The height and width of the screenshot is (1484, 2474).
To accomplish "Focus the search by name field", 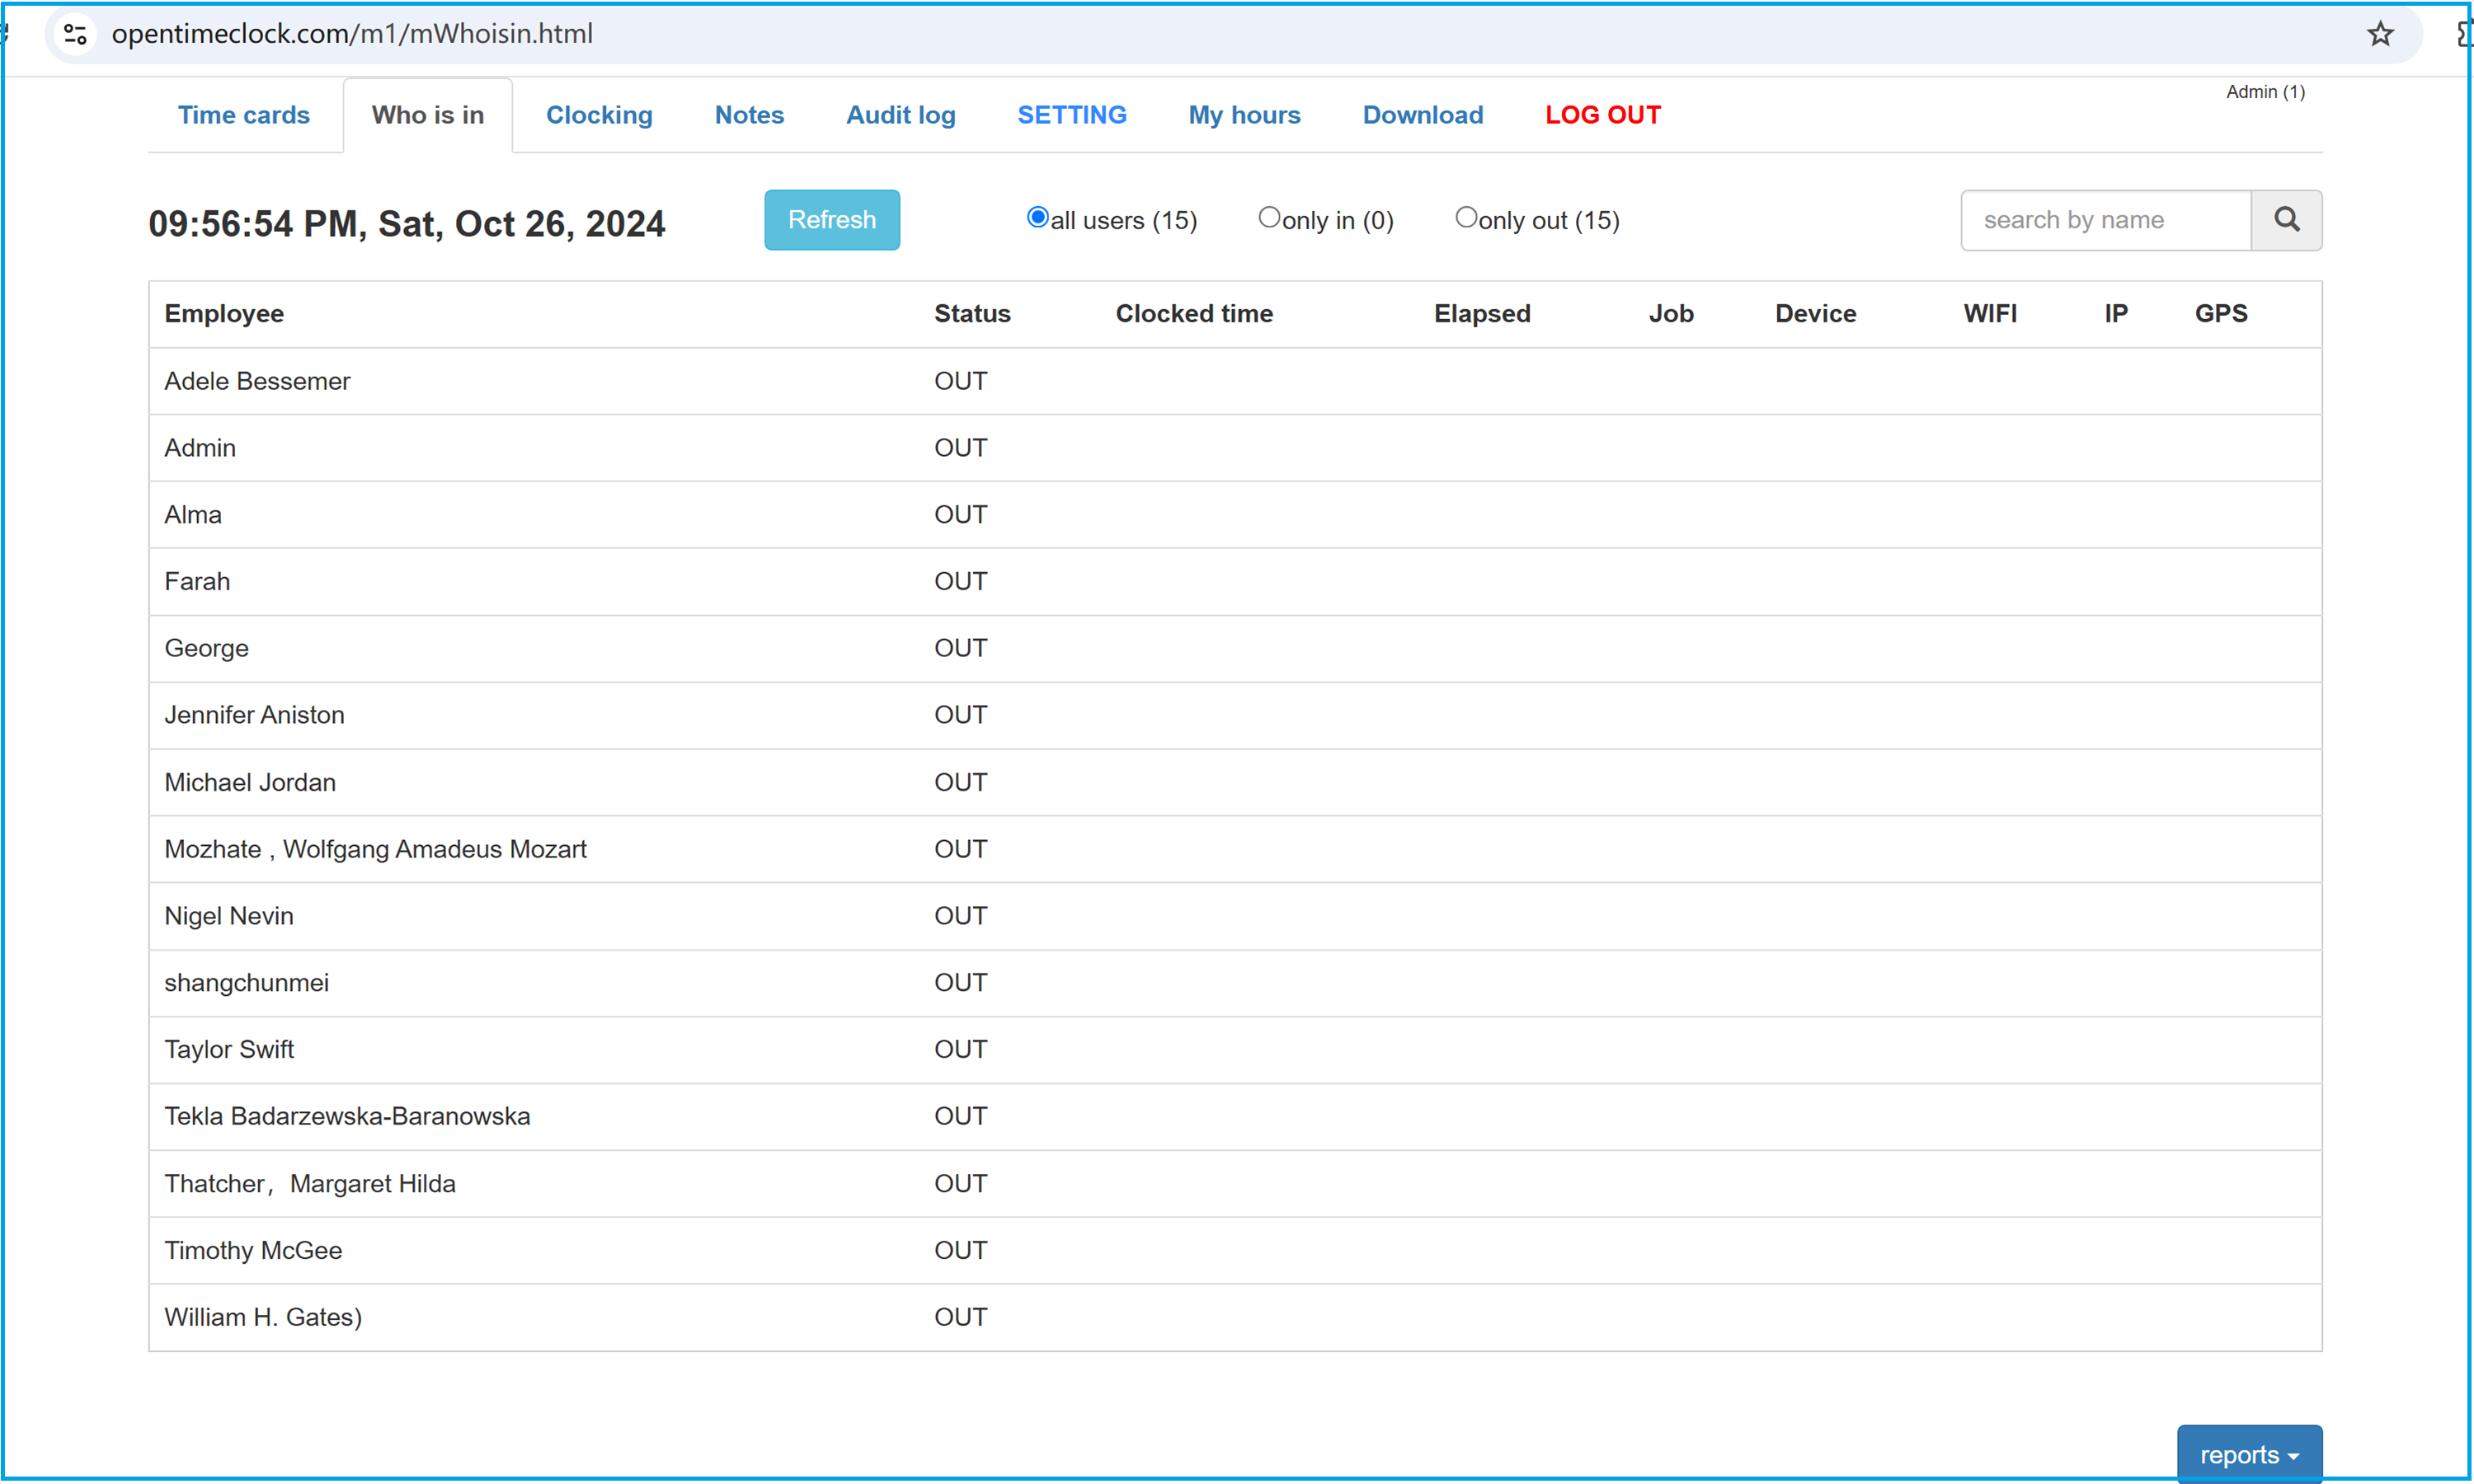I will [x=2106, y=220].
